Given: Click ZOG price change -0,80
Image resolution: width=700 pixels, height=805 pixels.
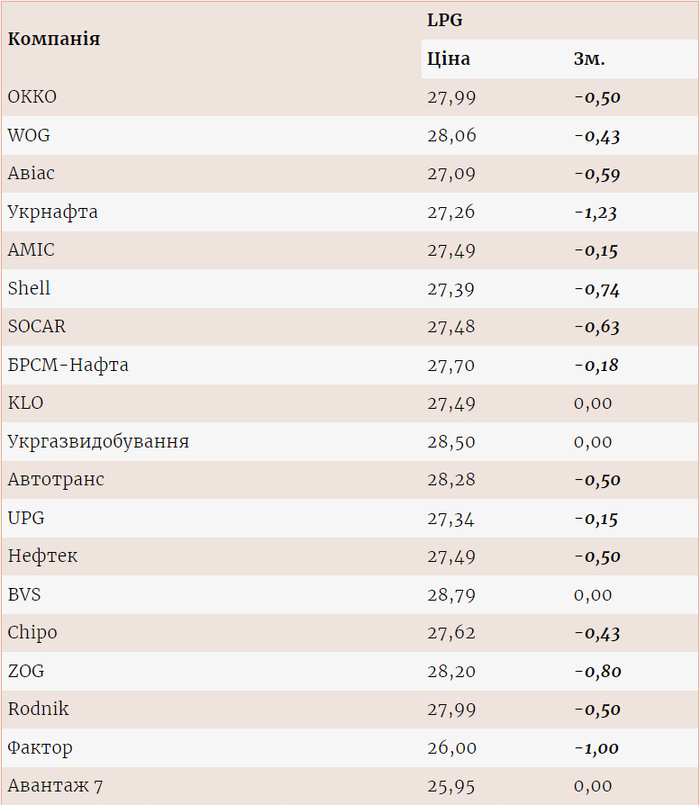Looking at the screenshot, I should pos(597,671).
